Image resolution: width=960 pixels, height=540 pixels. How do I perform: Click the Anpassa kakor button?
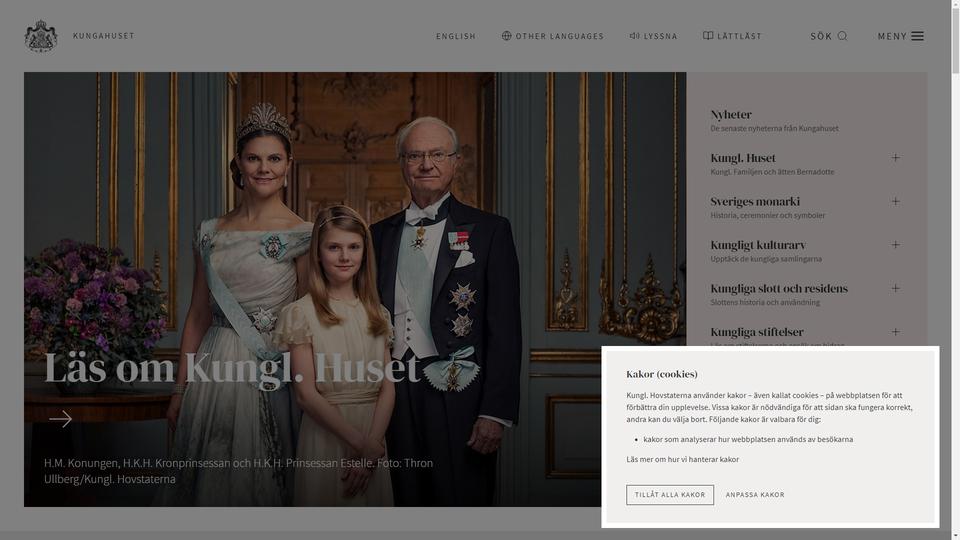(x=755, y=495)
